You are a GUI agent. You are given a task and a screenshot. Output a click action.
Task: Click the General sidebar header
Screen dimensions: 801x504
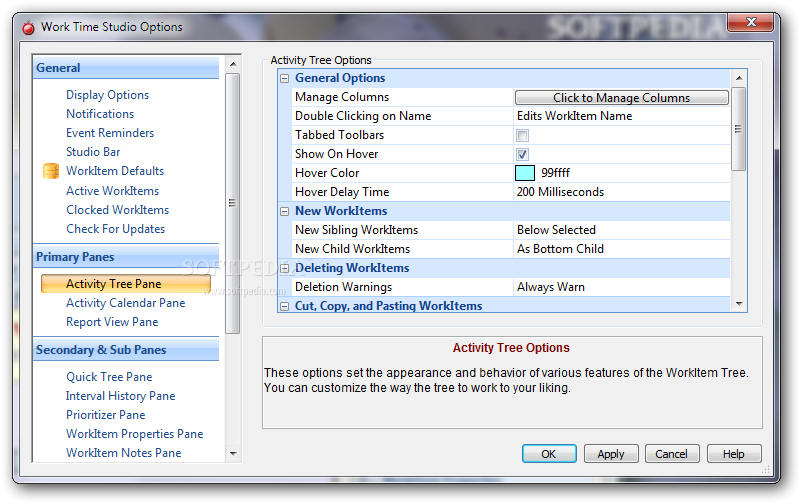pyautogui.click(x=126, y=68)
